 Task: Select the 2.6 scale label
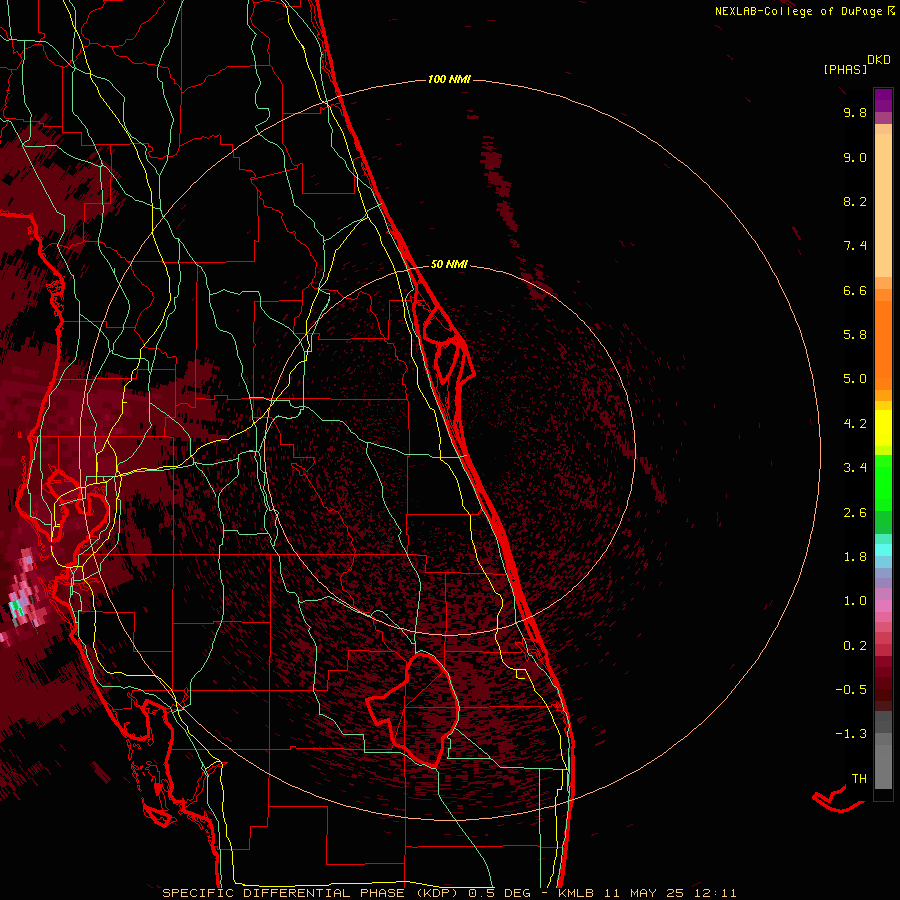coord(855,513)
